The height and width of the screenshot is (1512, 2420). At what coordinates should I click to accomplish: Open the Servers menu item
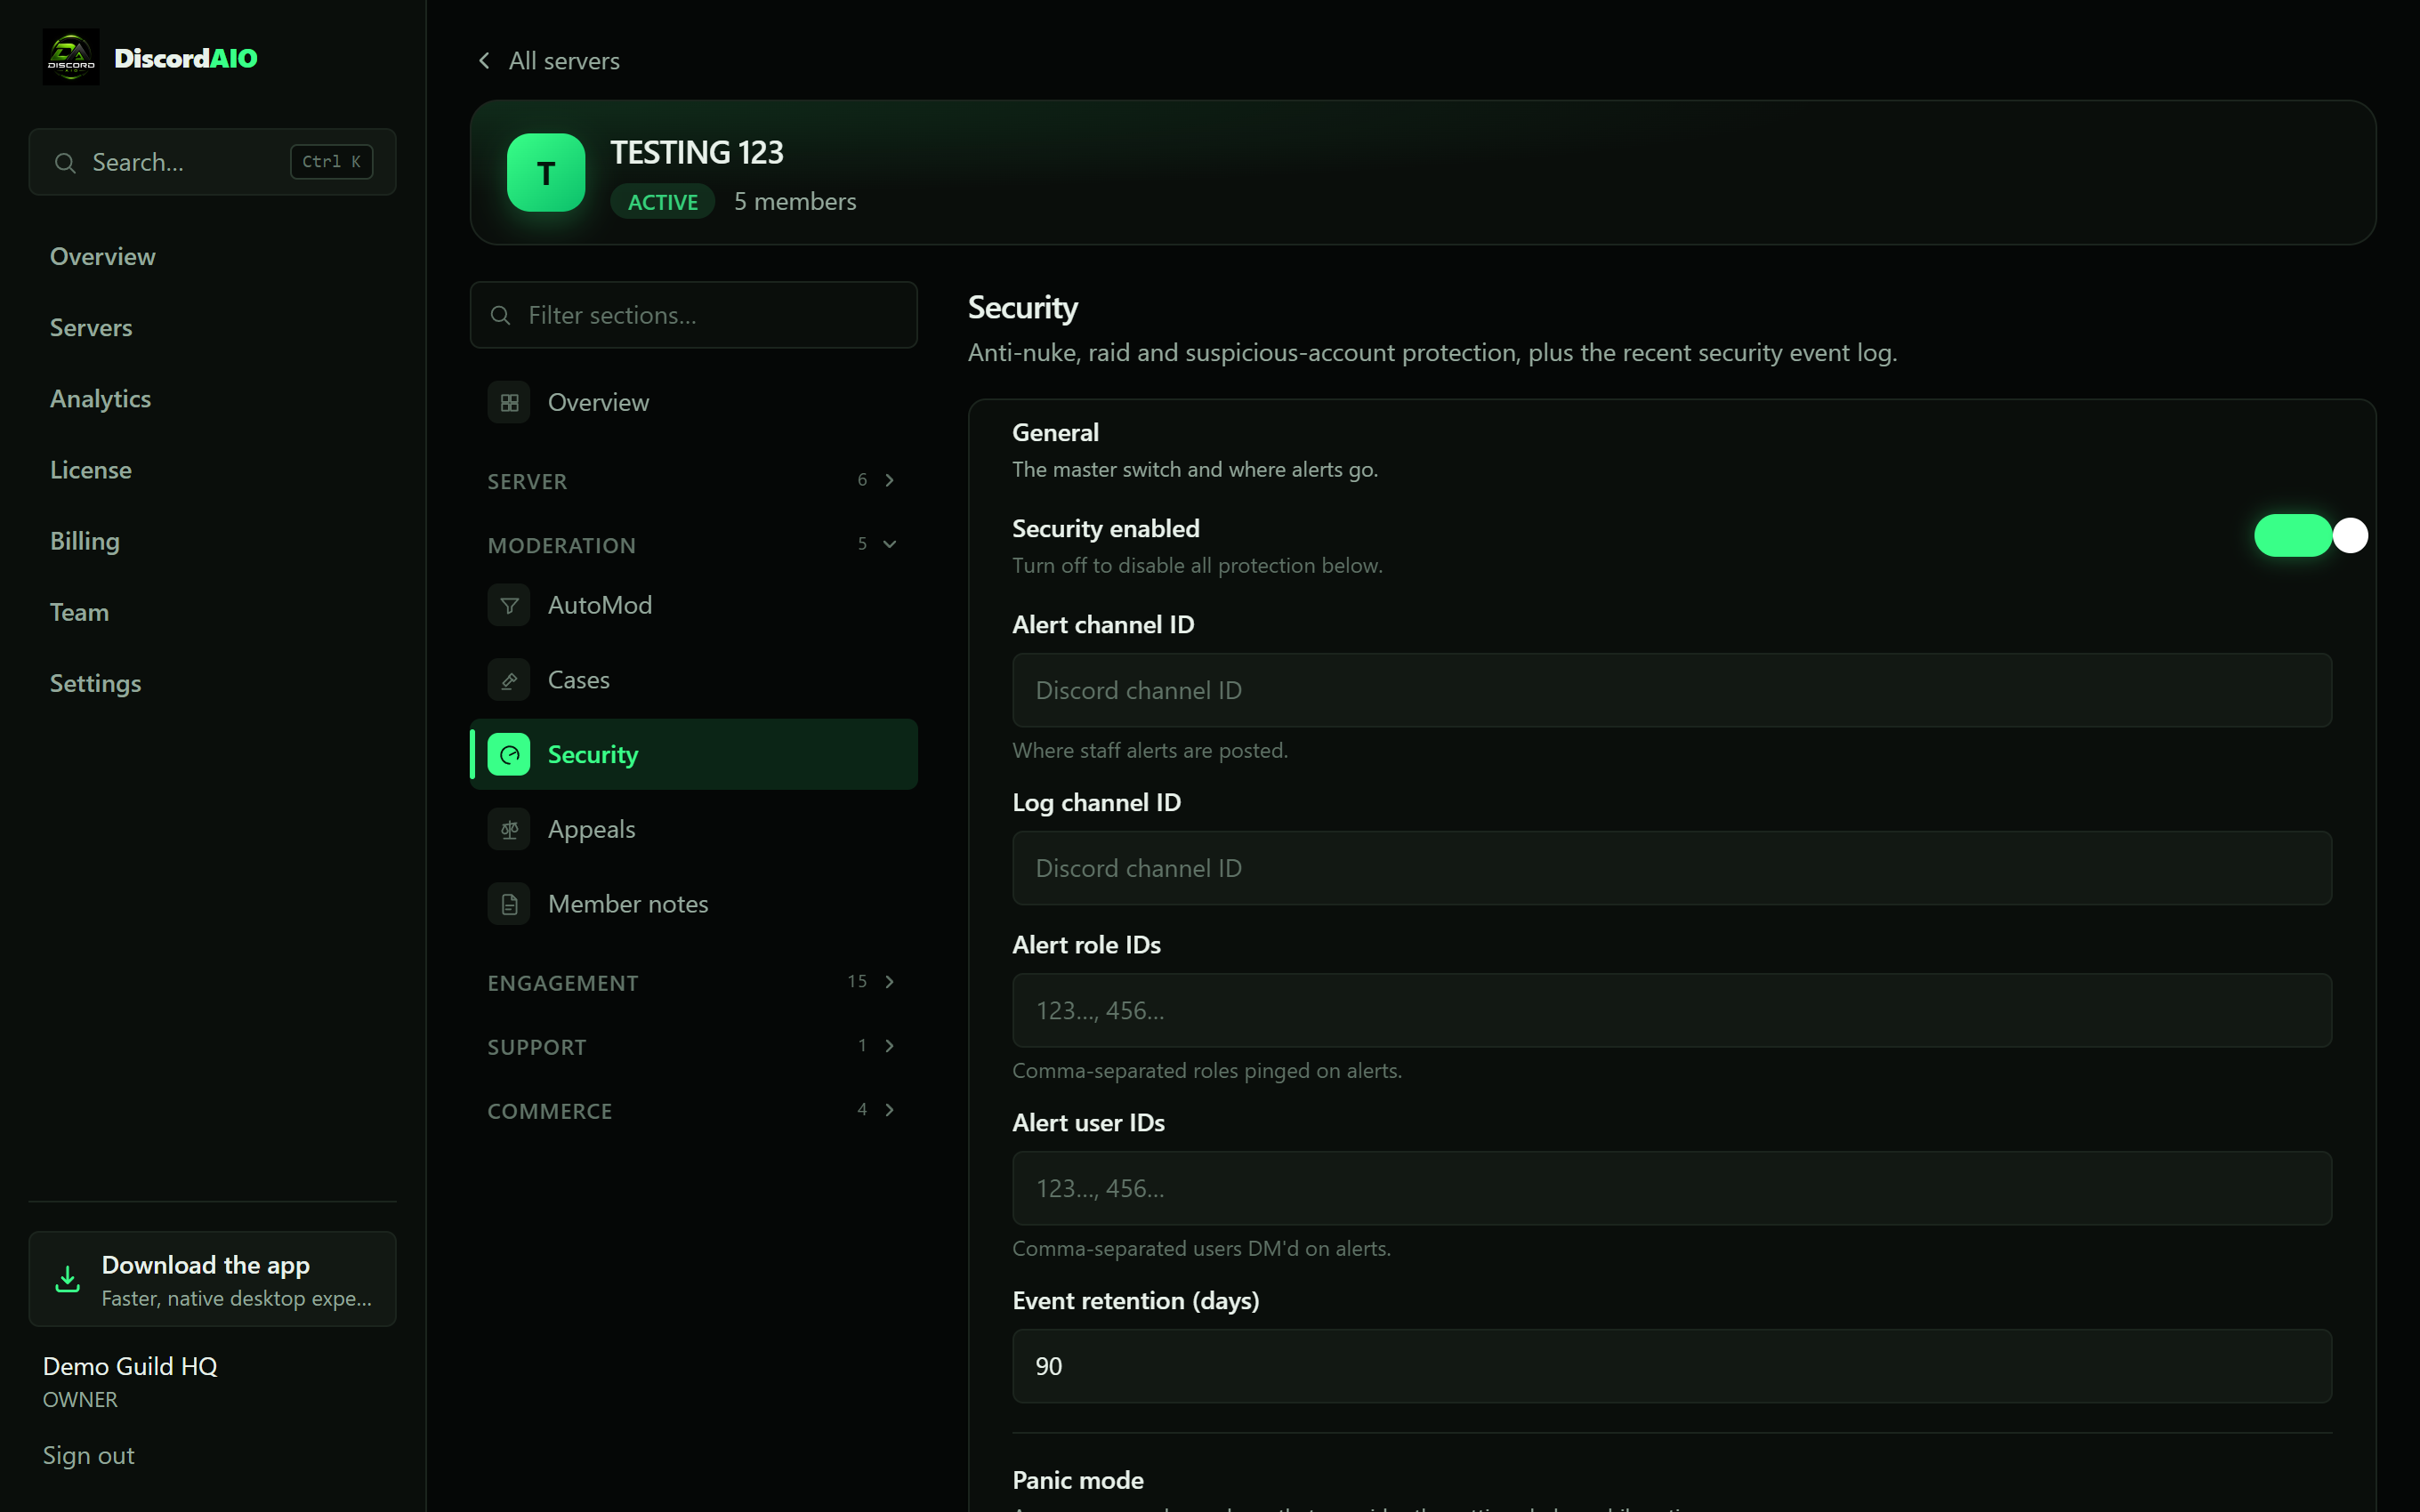91,328
